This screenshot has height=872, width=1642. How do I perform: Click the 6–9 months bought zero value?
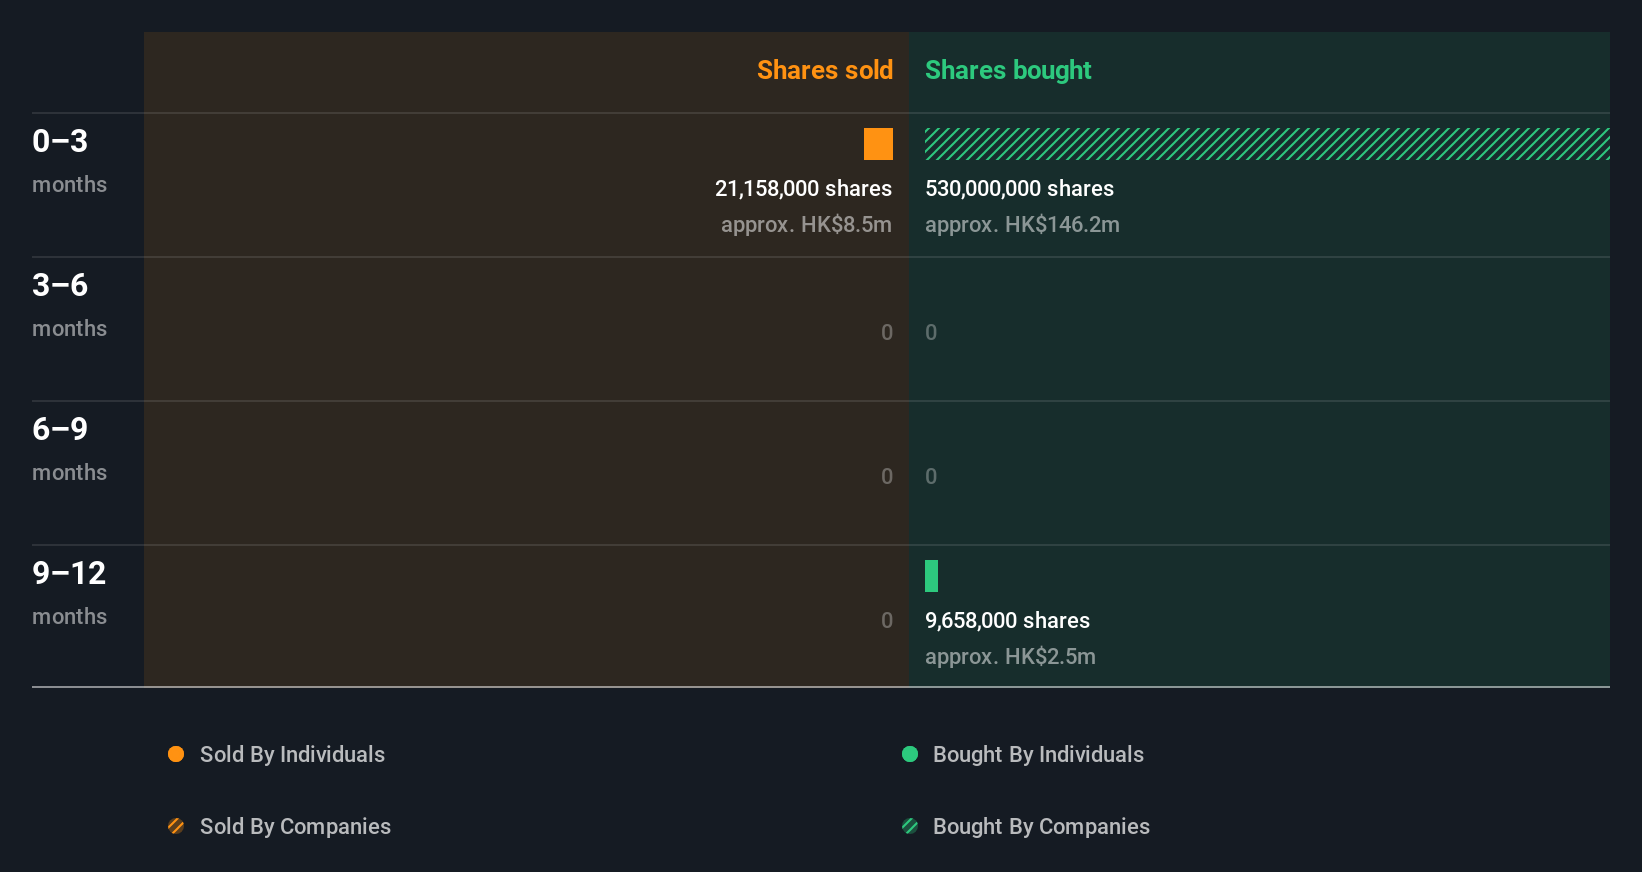pyautogui.click(x=931, y=476)
